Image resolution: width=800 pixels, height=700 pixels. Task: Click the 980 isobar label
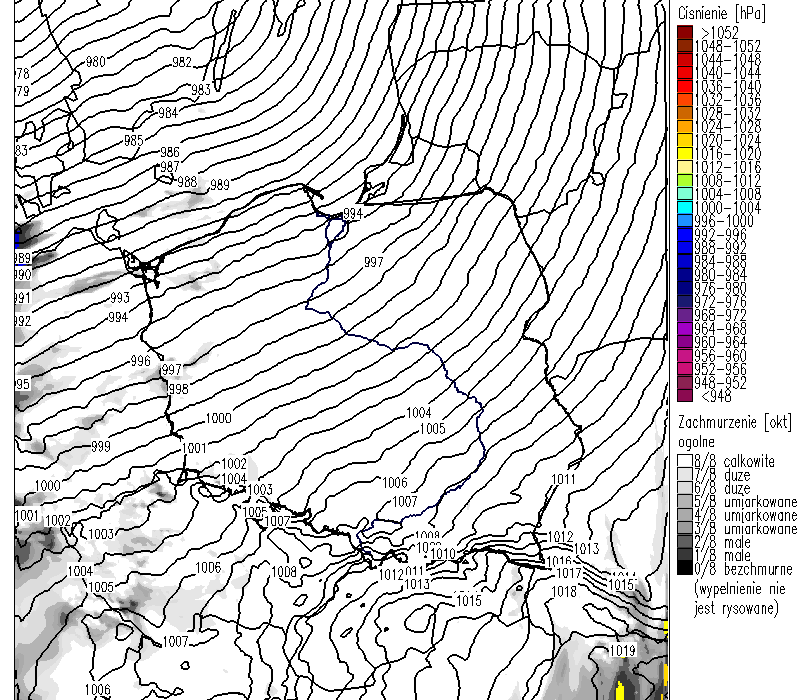click(x=96, y=62)
